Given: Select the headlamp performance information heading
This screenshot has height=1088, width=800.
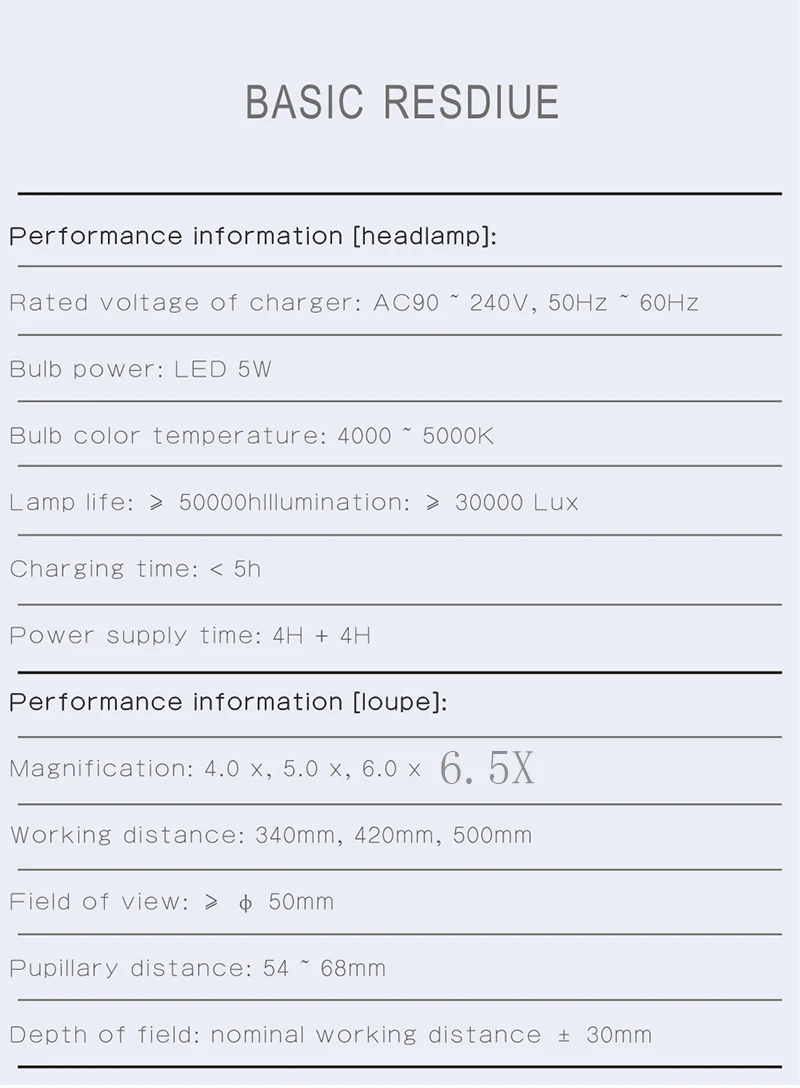Looking at the screenshot, I should [252, 237].
